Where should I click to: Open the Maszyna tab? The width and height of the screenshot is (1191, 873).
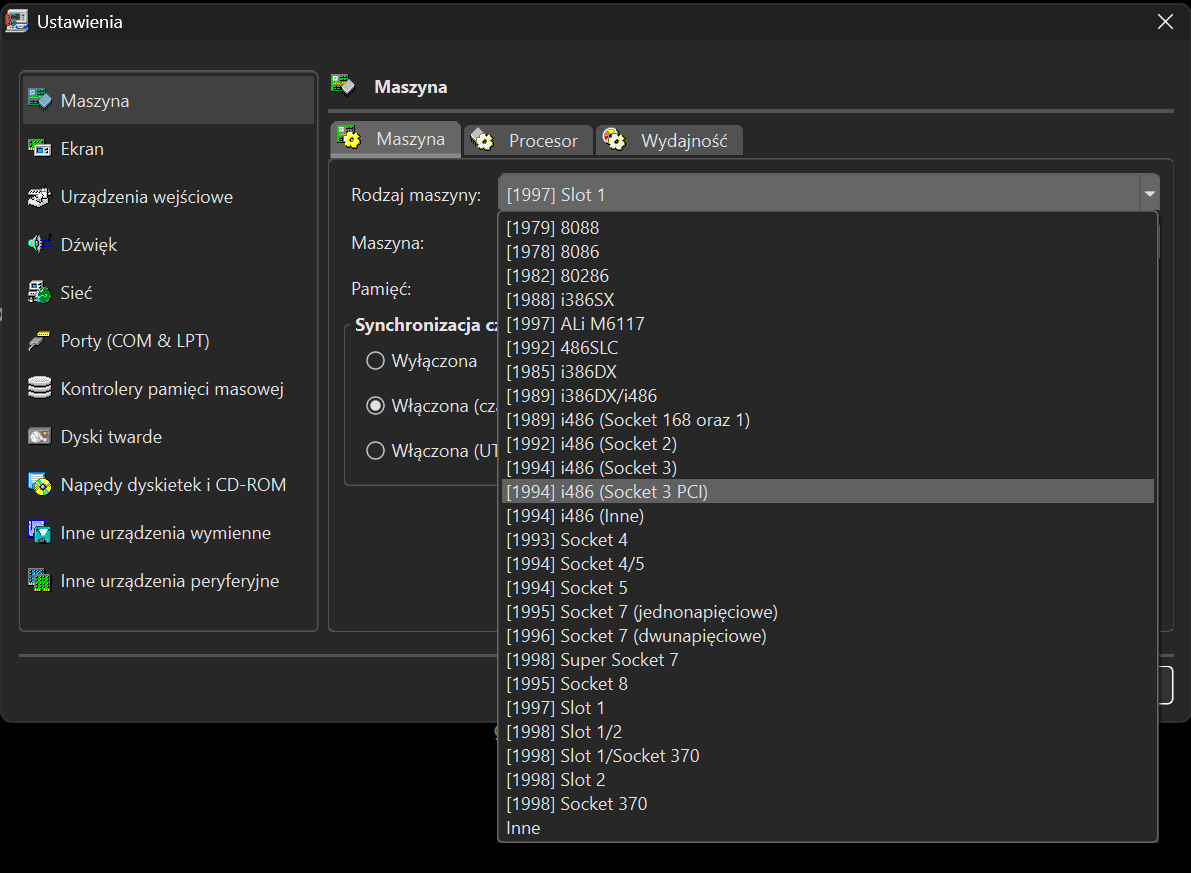click(x=396, y=139)
